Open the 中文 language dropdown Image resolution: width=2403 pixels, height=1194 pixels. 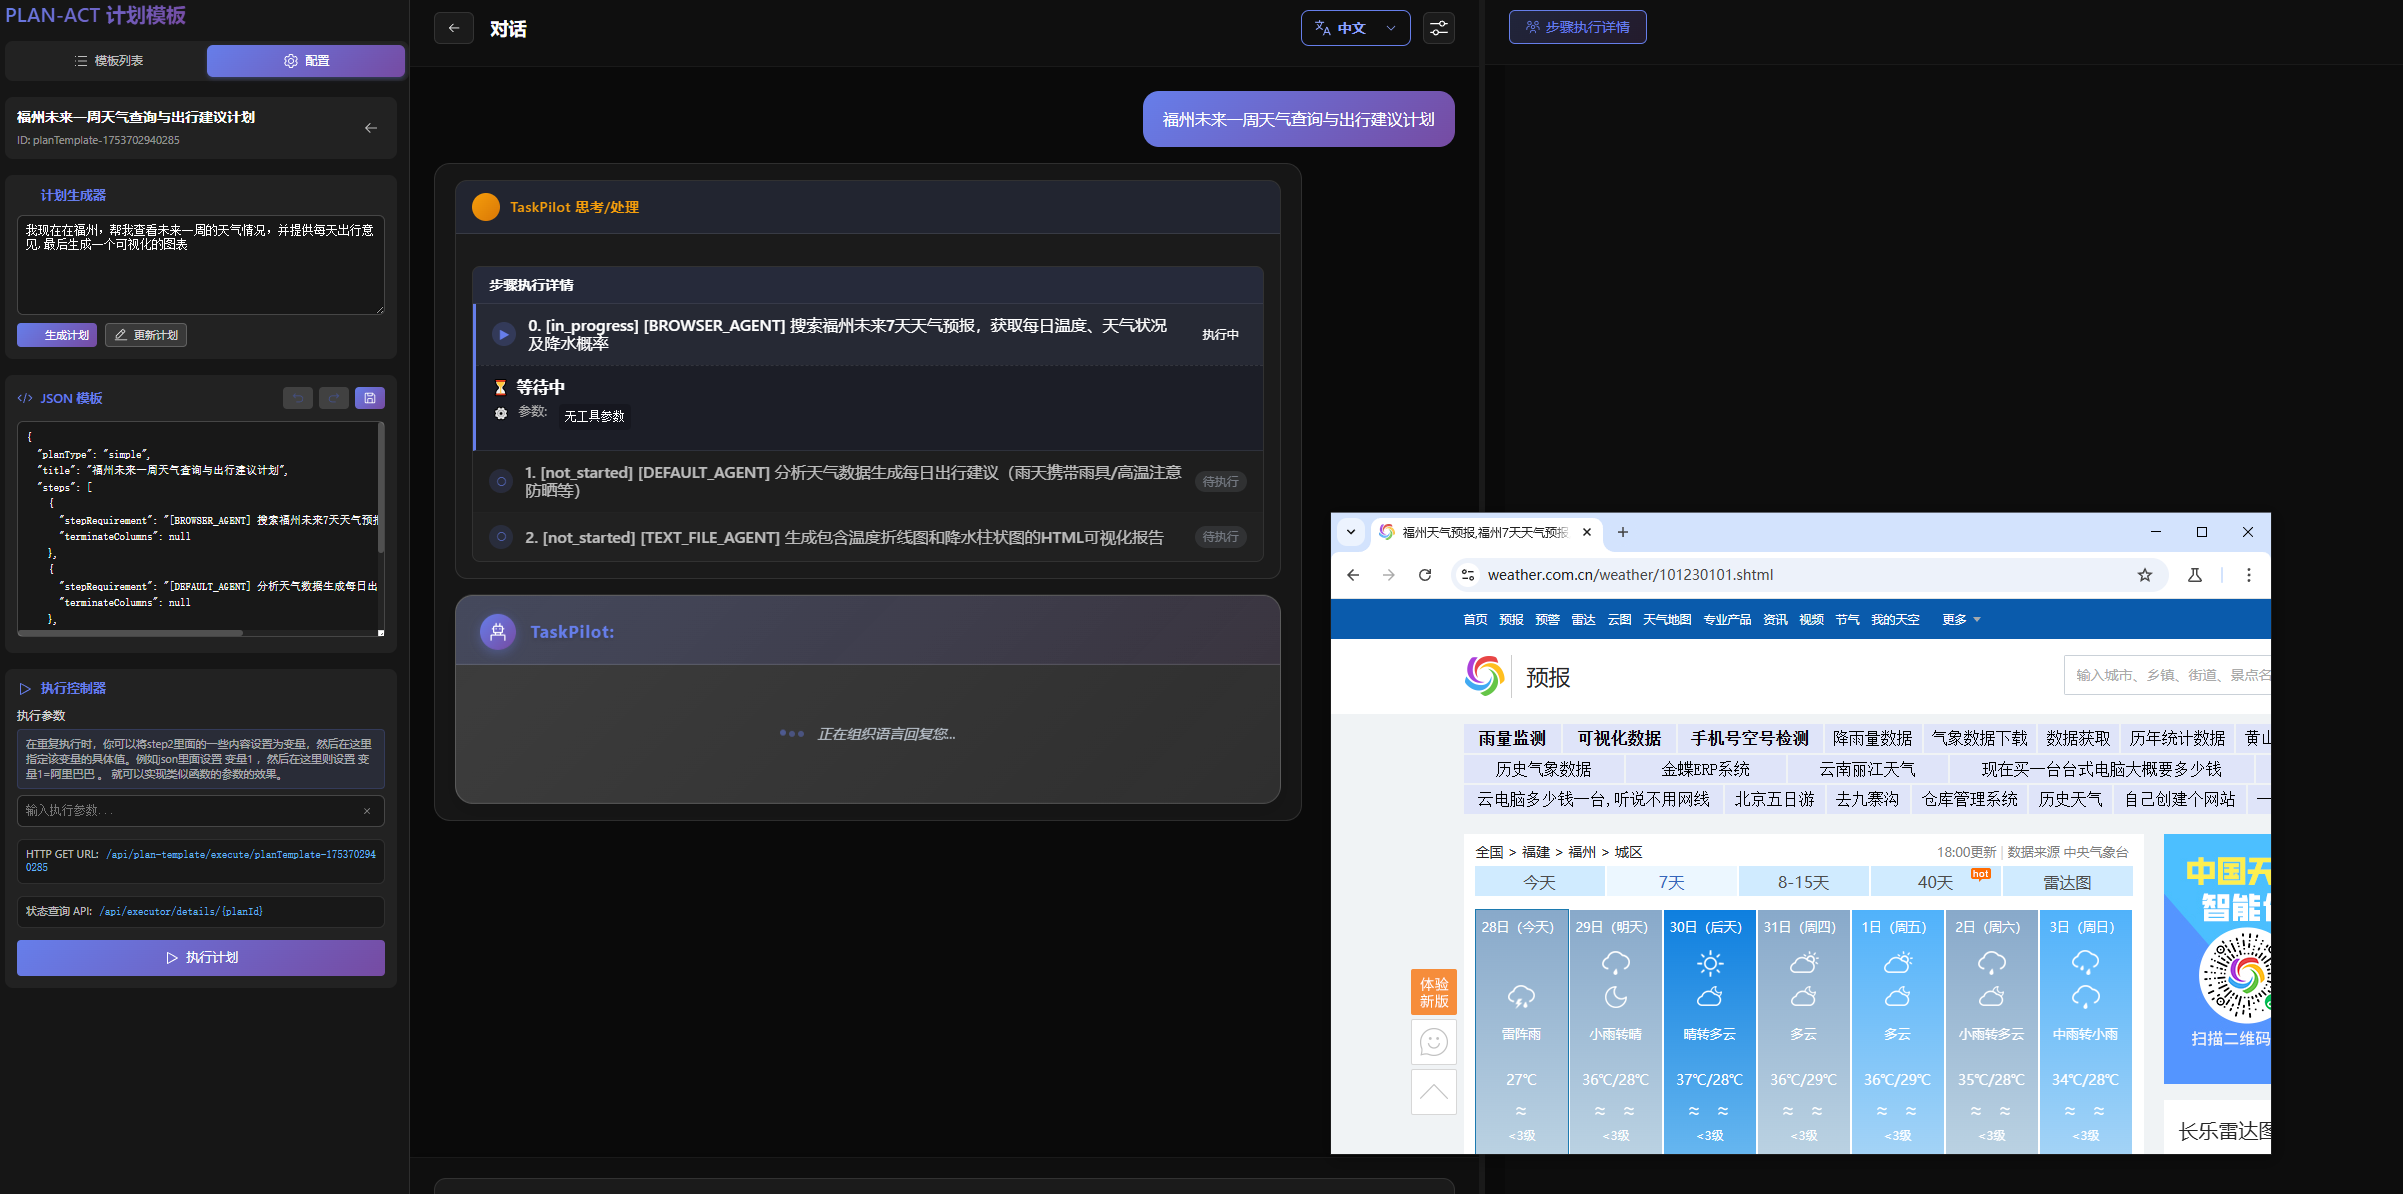(1355, 28)
